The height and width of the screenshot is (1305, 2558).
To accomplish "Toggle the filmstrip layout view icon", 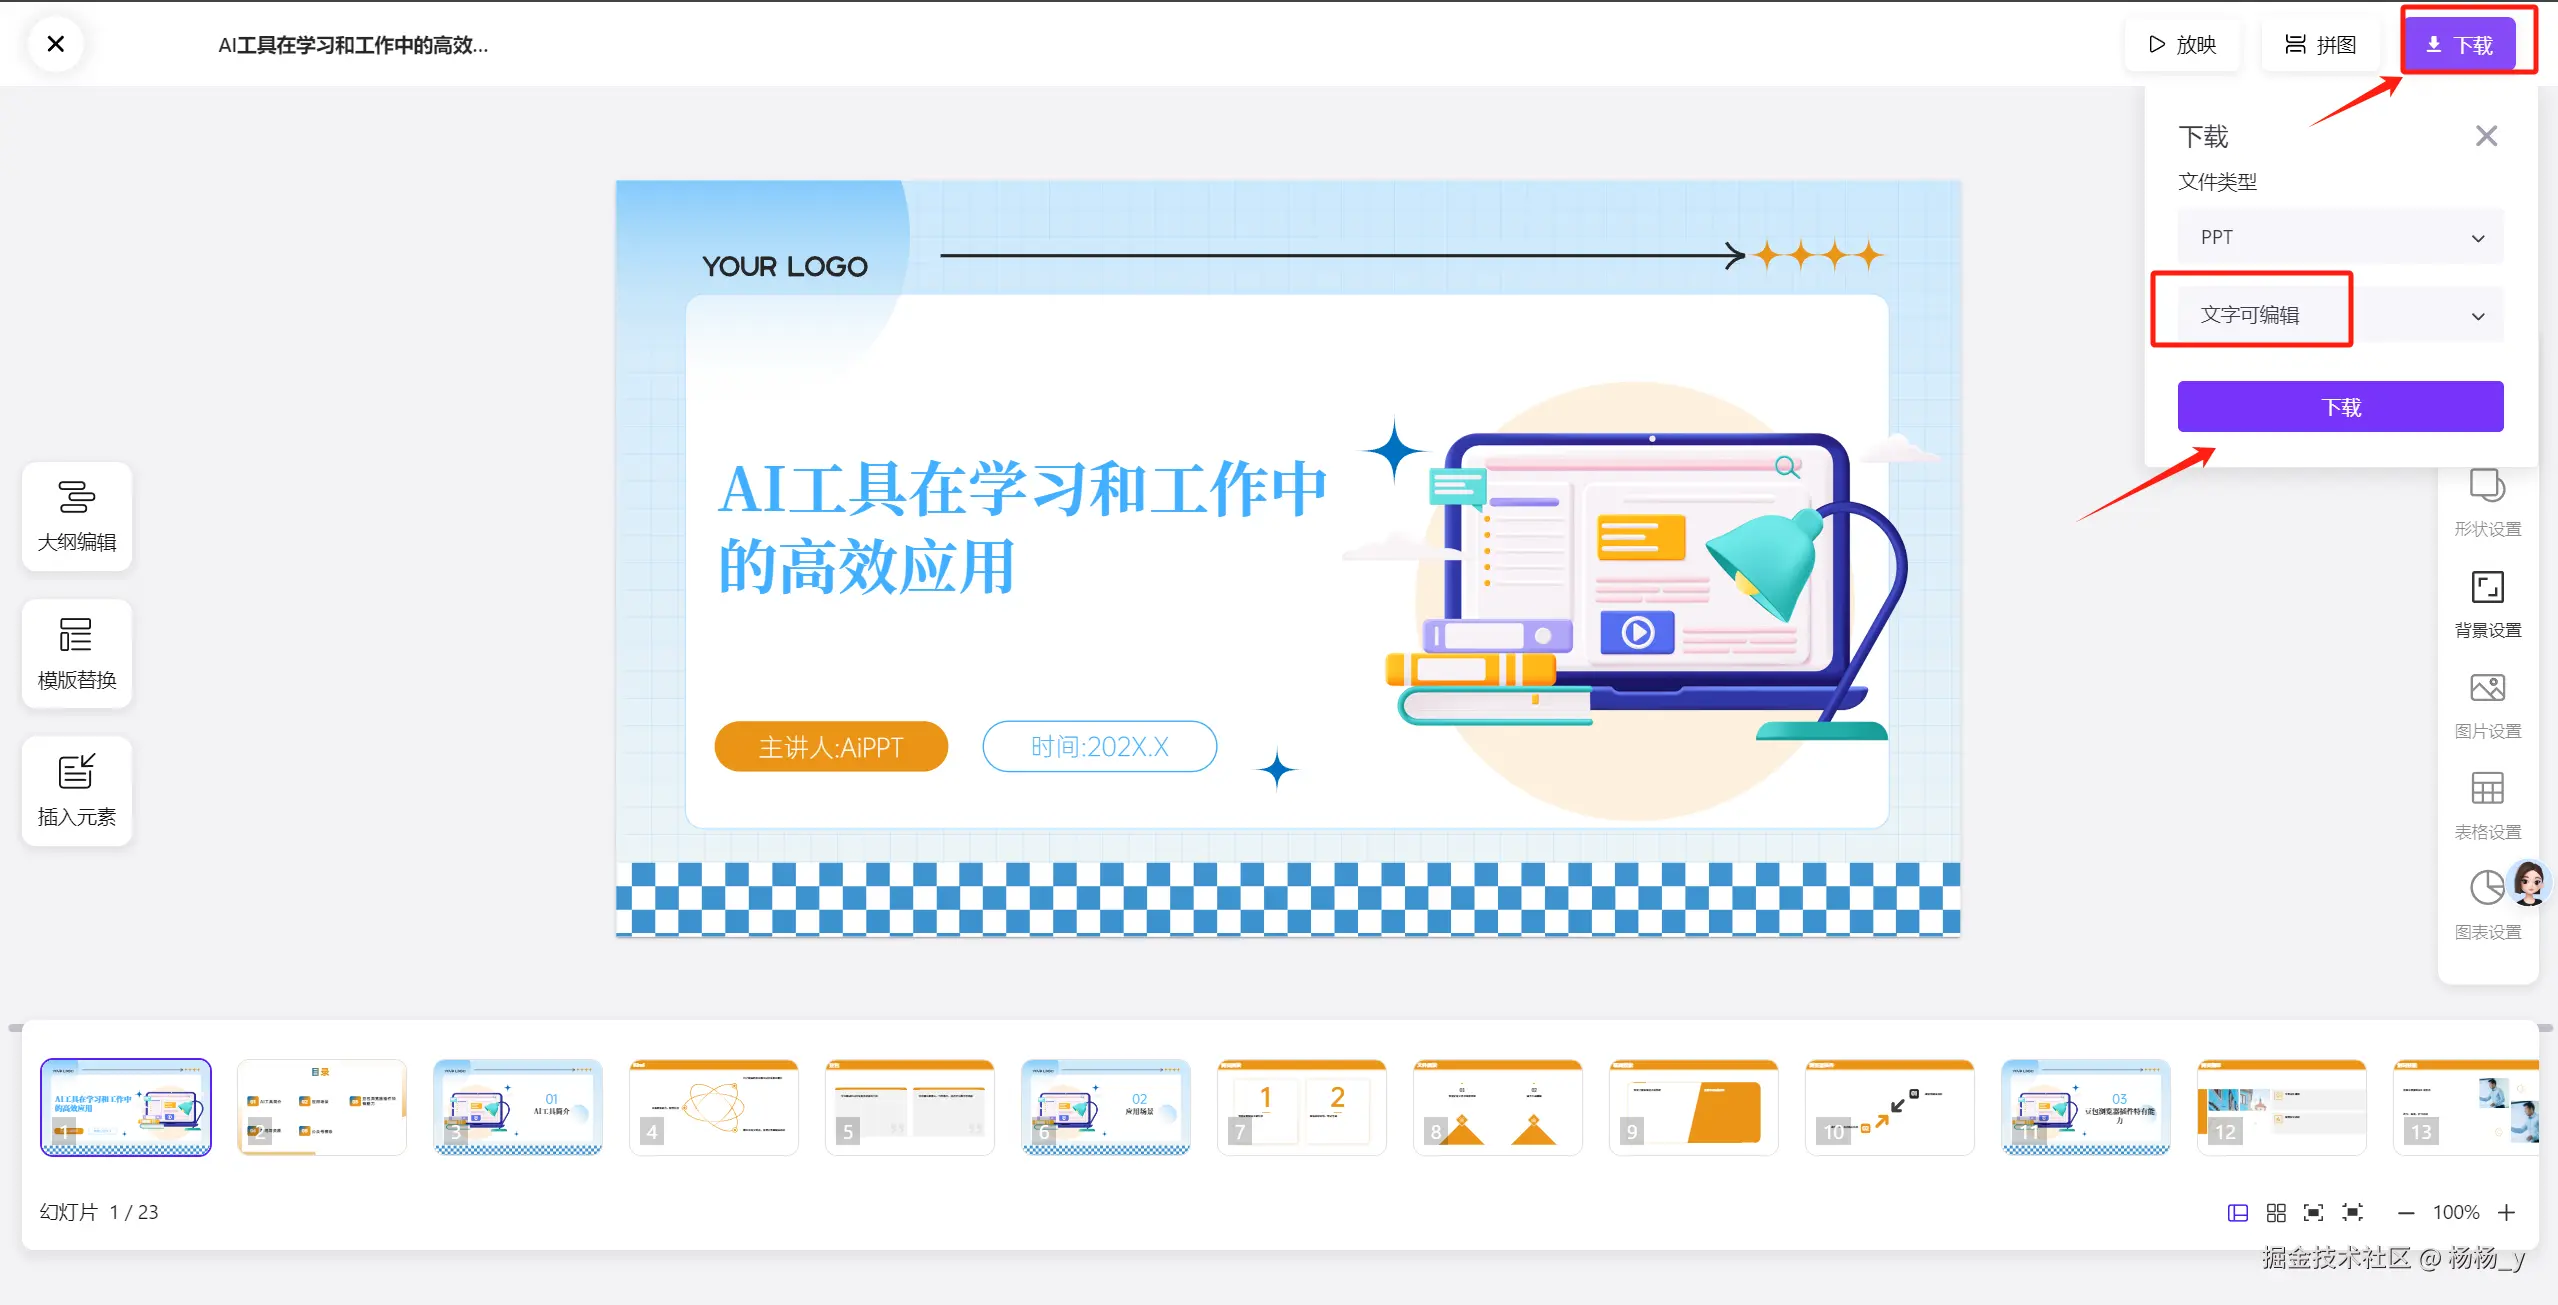I will coord(2238,1213).
